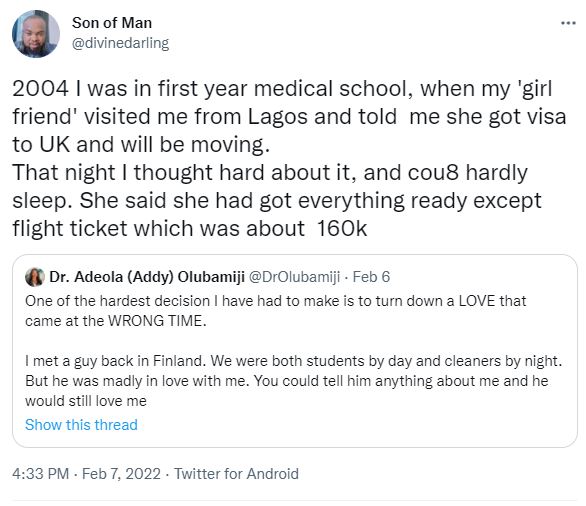The width and height of the screenshot is (586, 506).
Task: Click tweet line '2004 I was in first year'
Action: click(x=282, y=89)
